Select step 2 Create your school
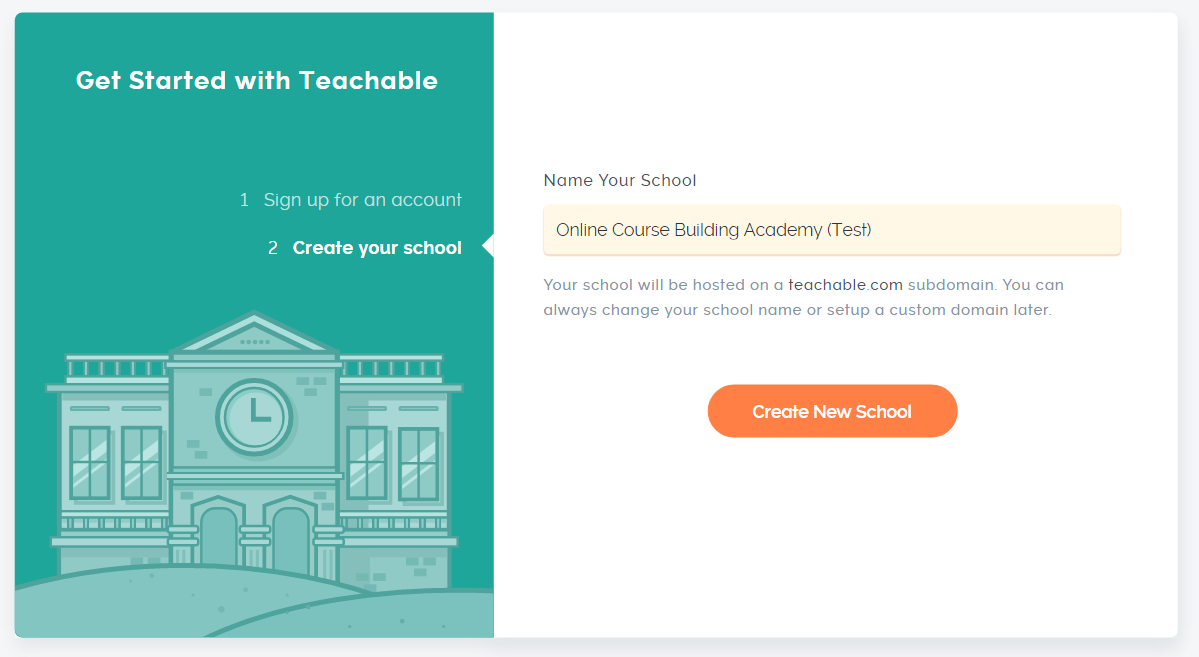 [x=365, y=248]
